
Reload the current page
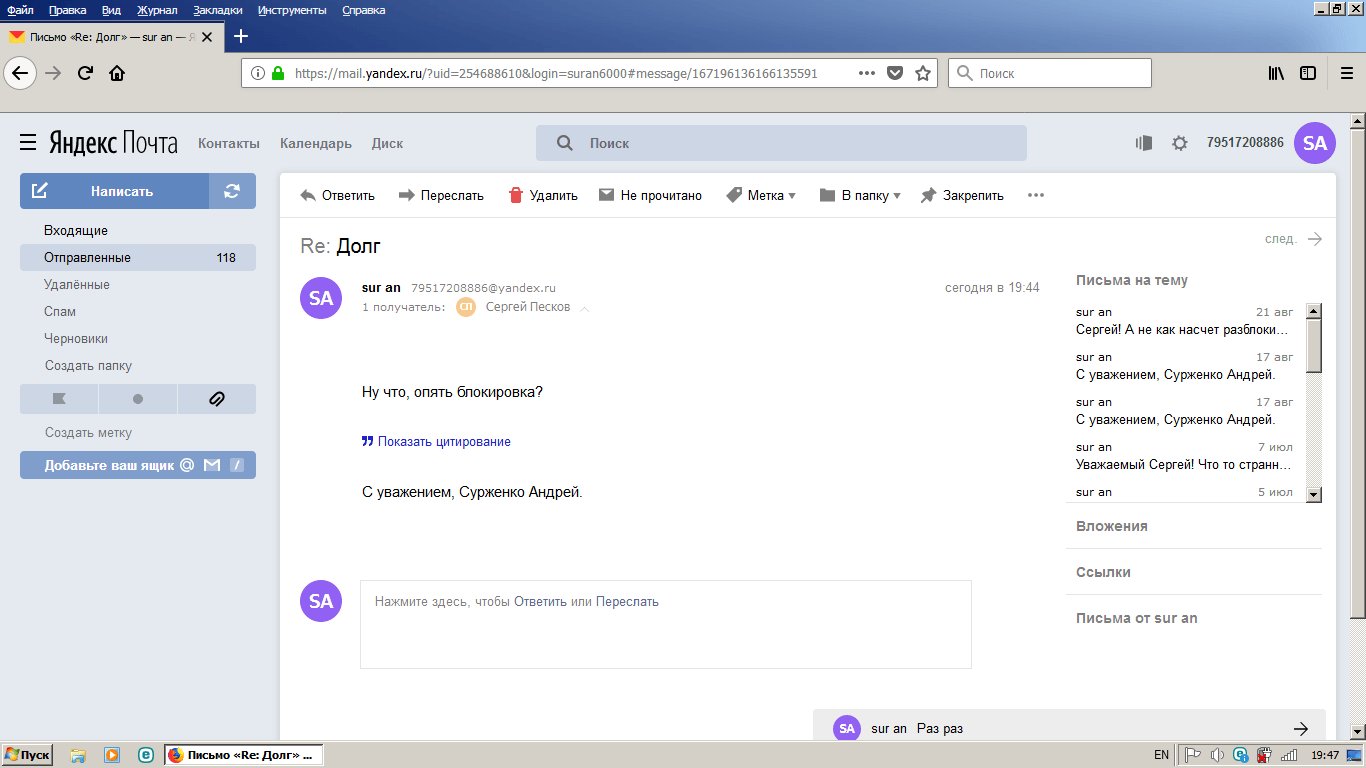click(x=86, y=73)
